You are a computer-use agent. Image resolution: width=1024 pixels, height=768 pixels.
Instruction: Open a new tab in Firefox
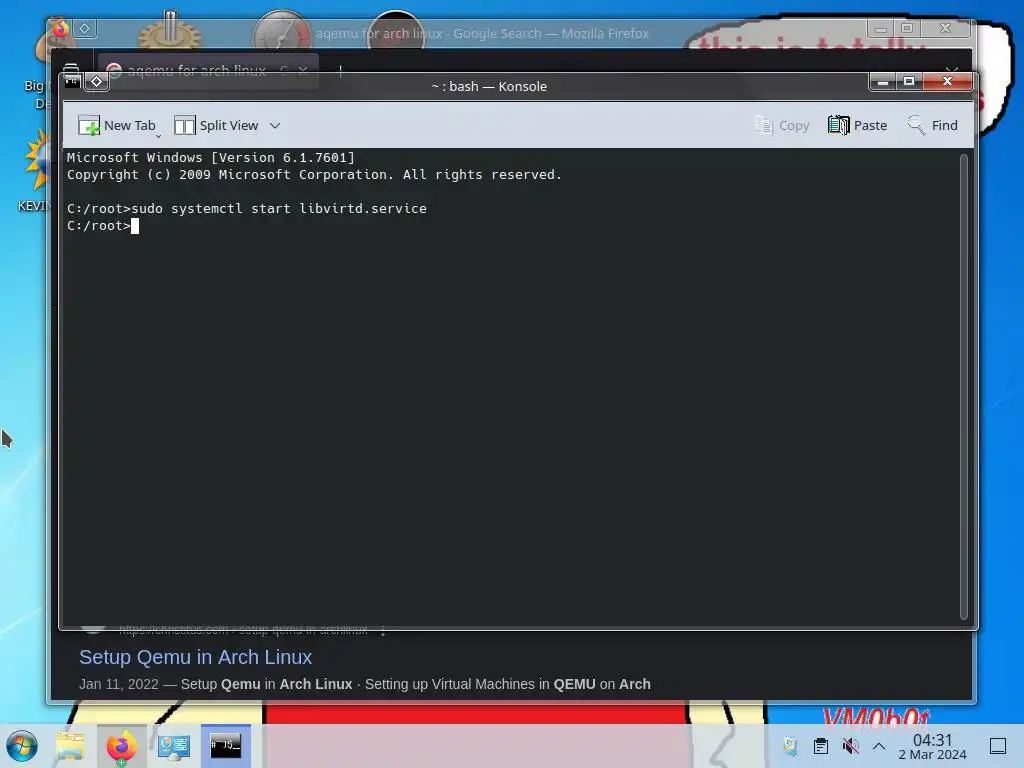point(340,70)
